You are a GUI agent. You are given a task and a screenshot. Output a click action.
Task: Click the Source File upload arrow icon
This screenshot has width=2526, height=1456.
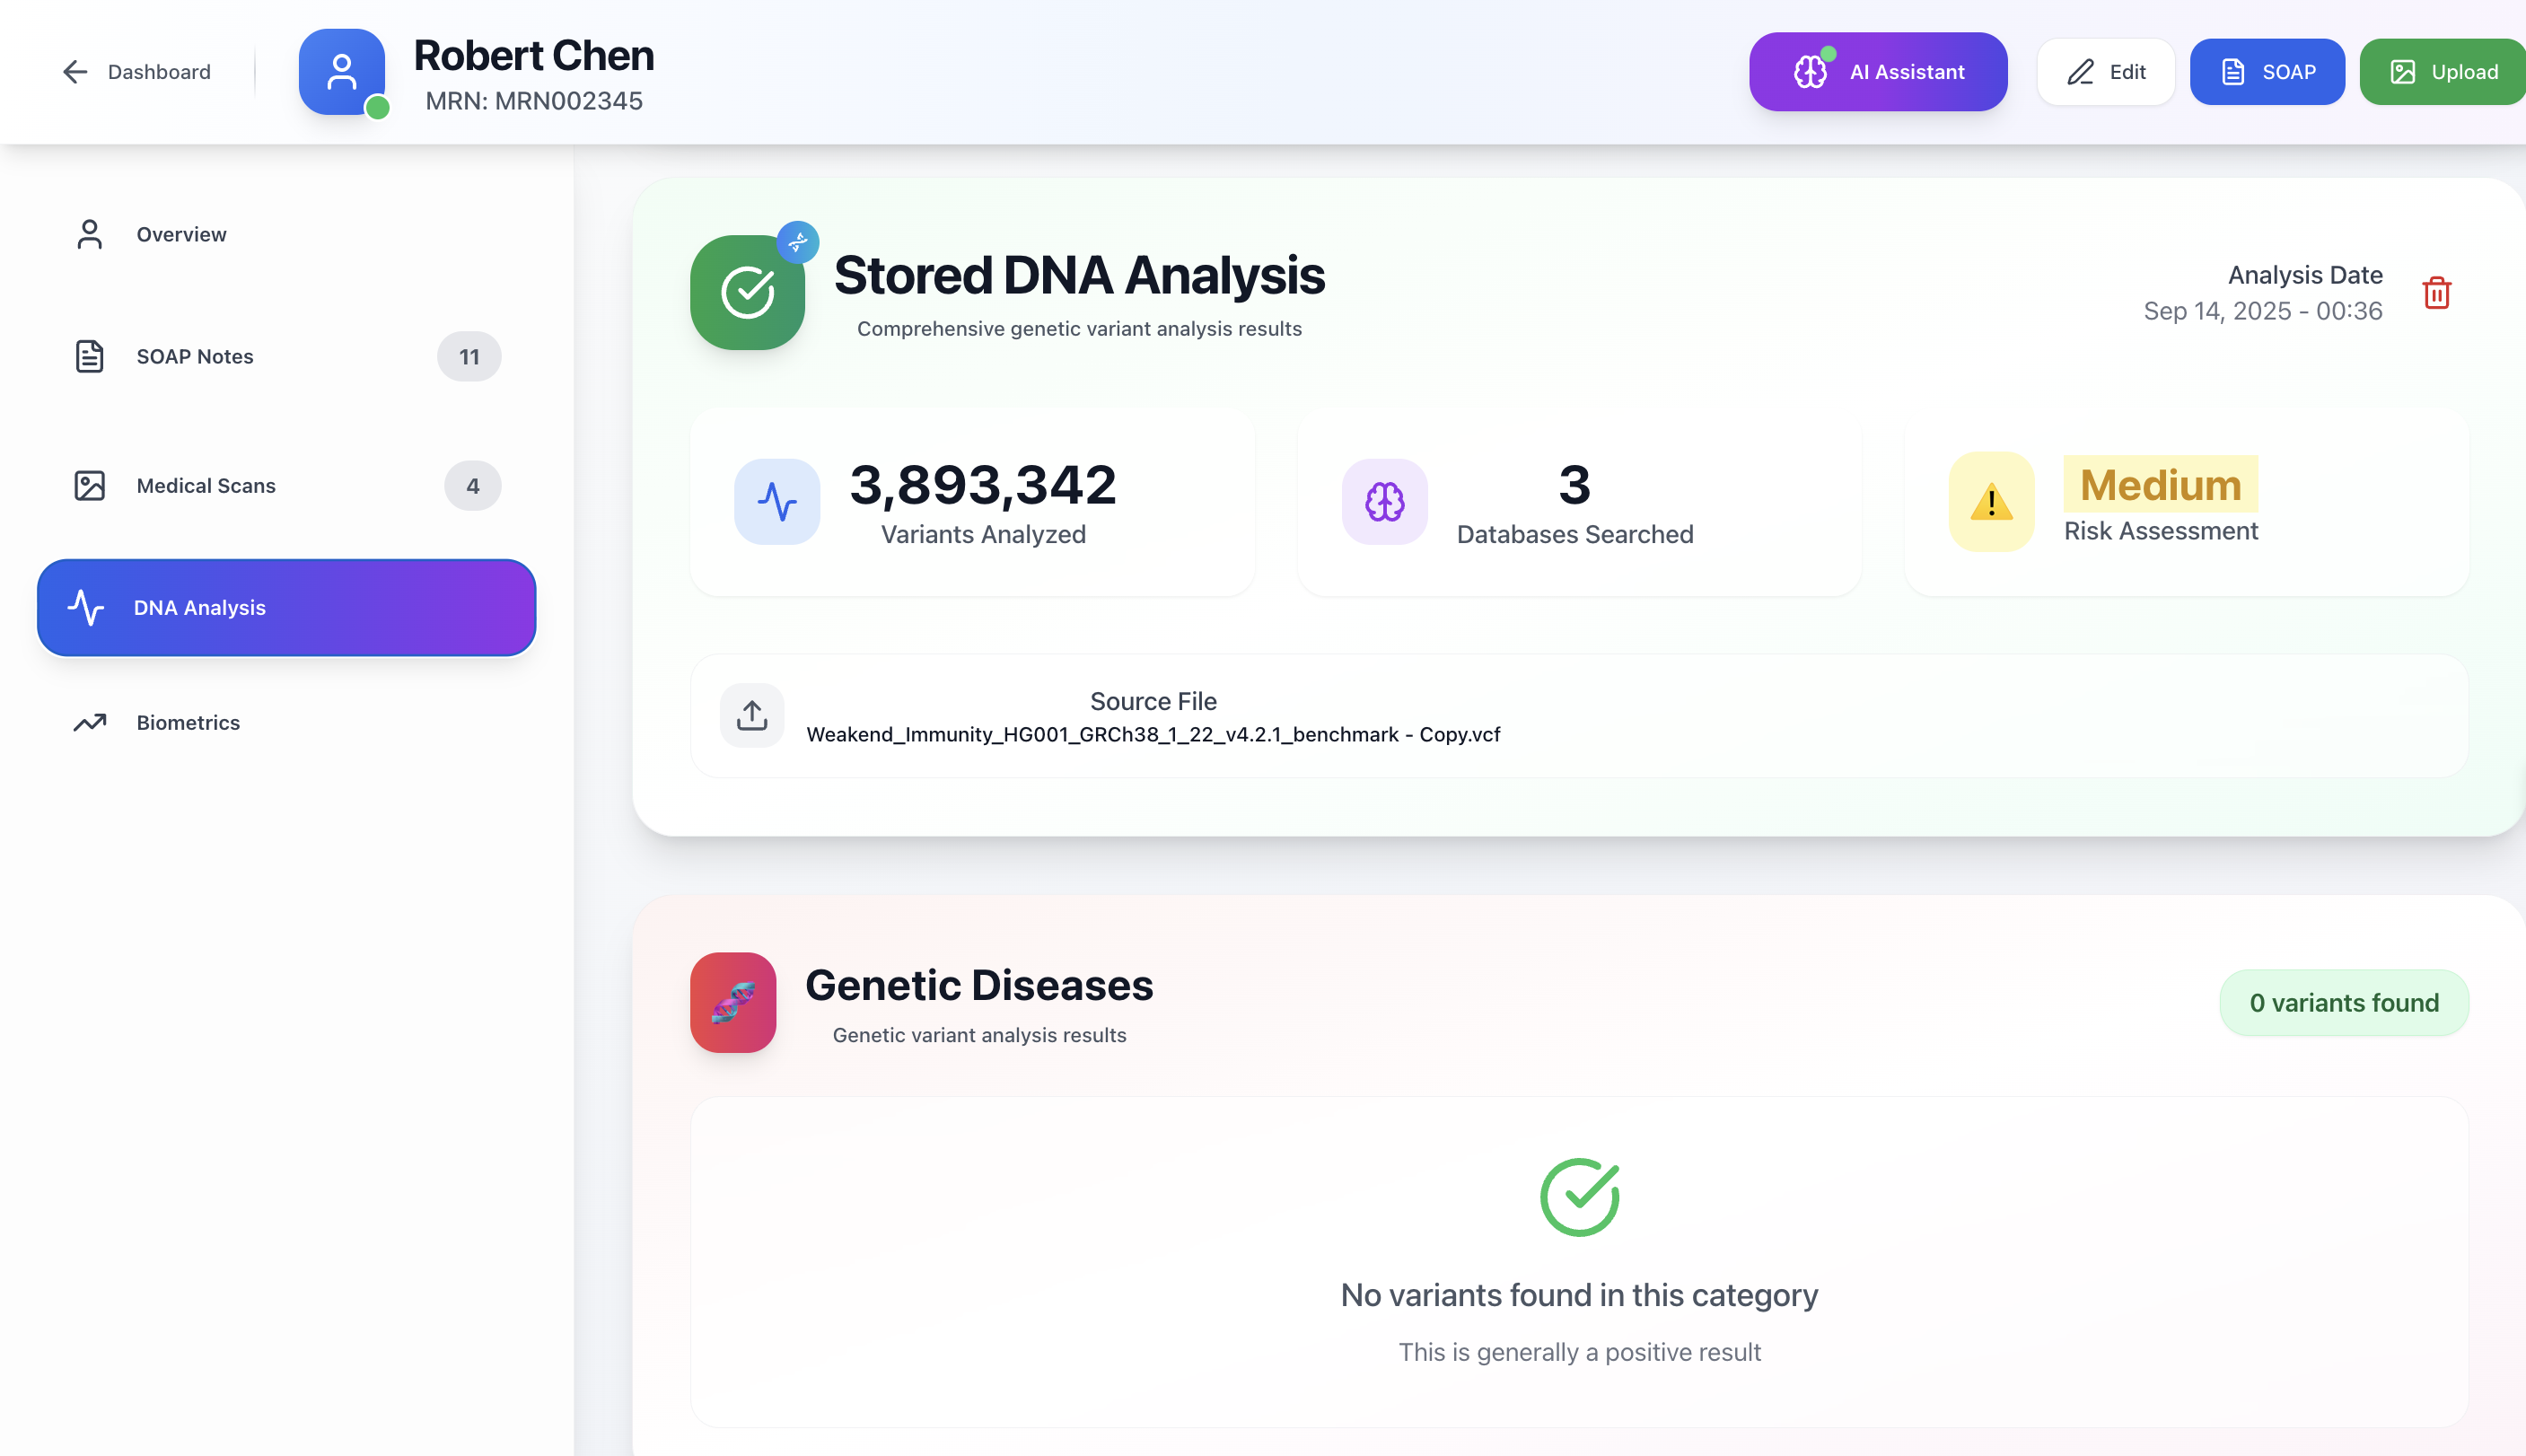(x=752, y=715)
